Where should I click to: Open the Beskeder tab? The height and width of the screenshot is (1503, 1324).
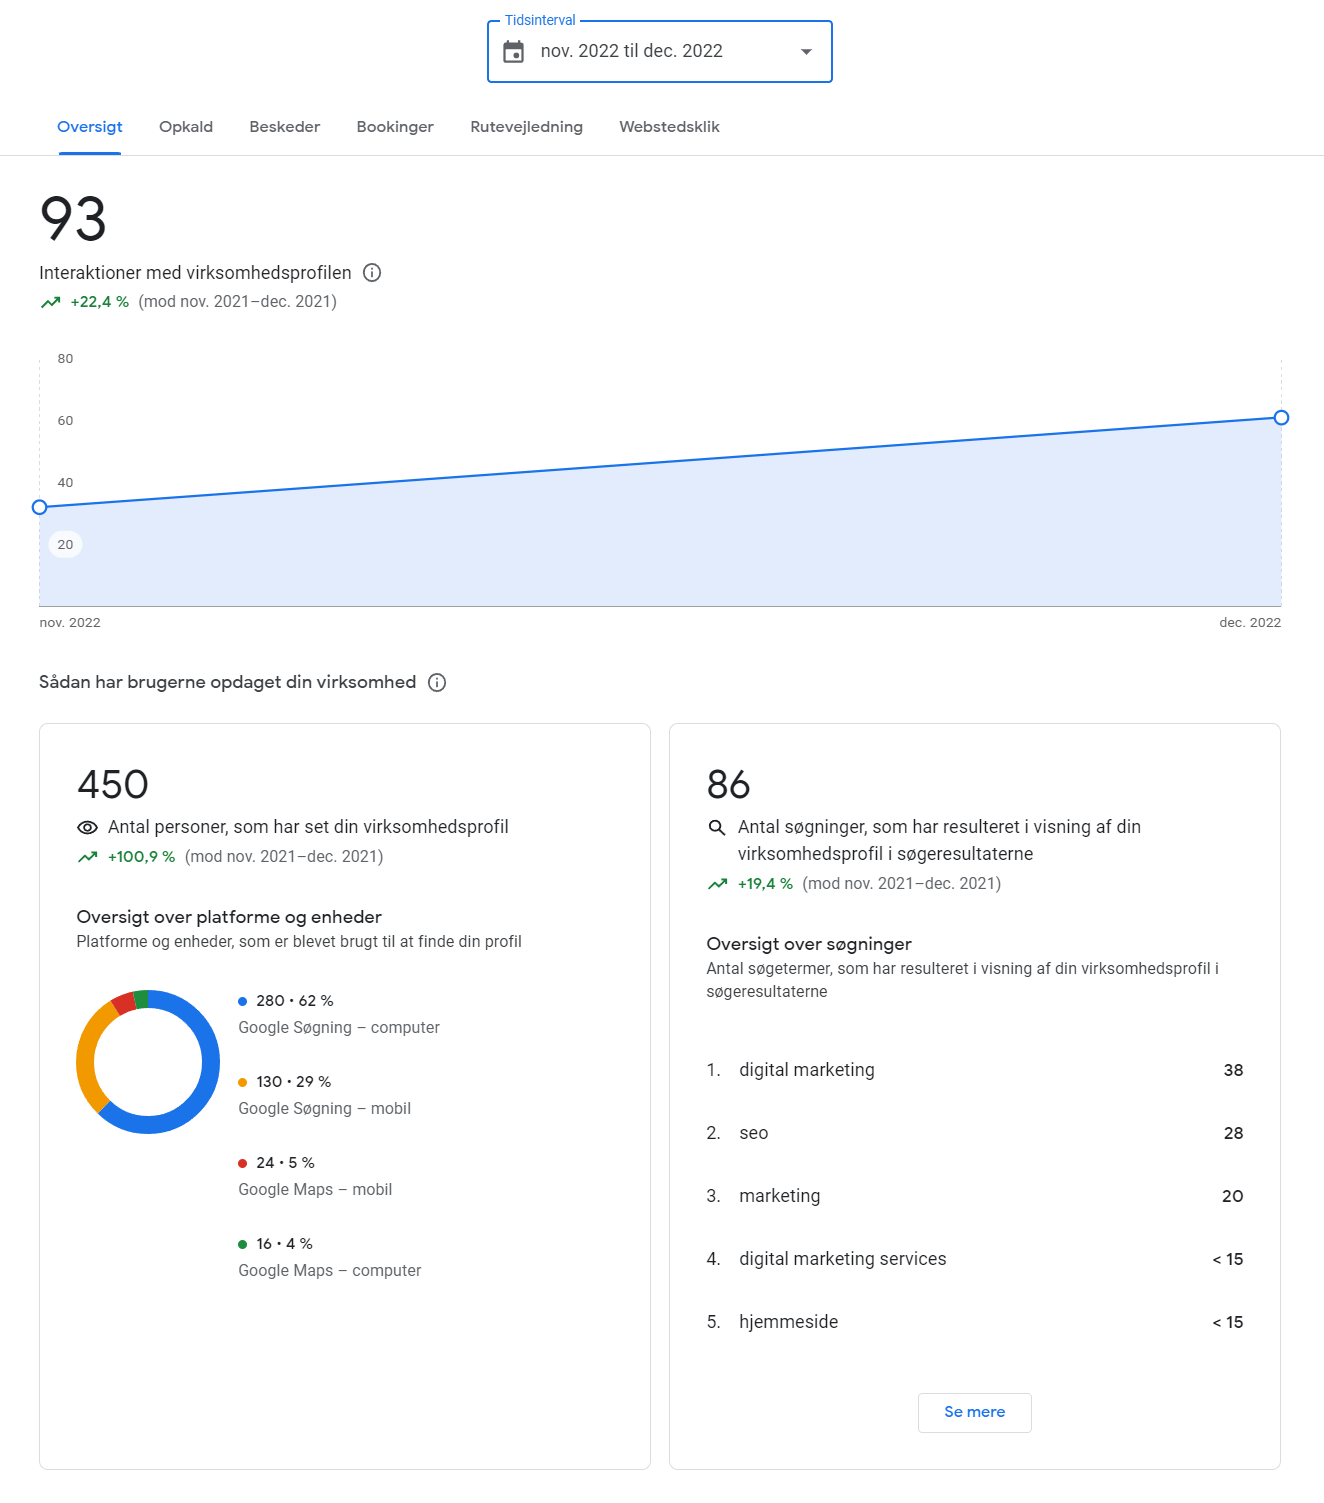point(285,127)
